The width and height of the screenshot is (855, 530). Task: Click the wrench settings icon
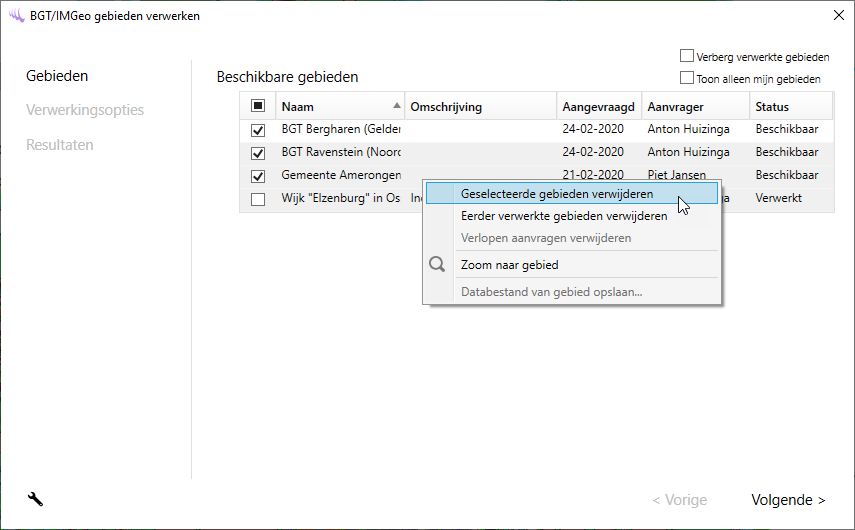point(36,500)
